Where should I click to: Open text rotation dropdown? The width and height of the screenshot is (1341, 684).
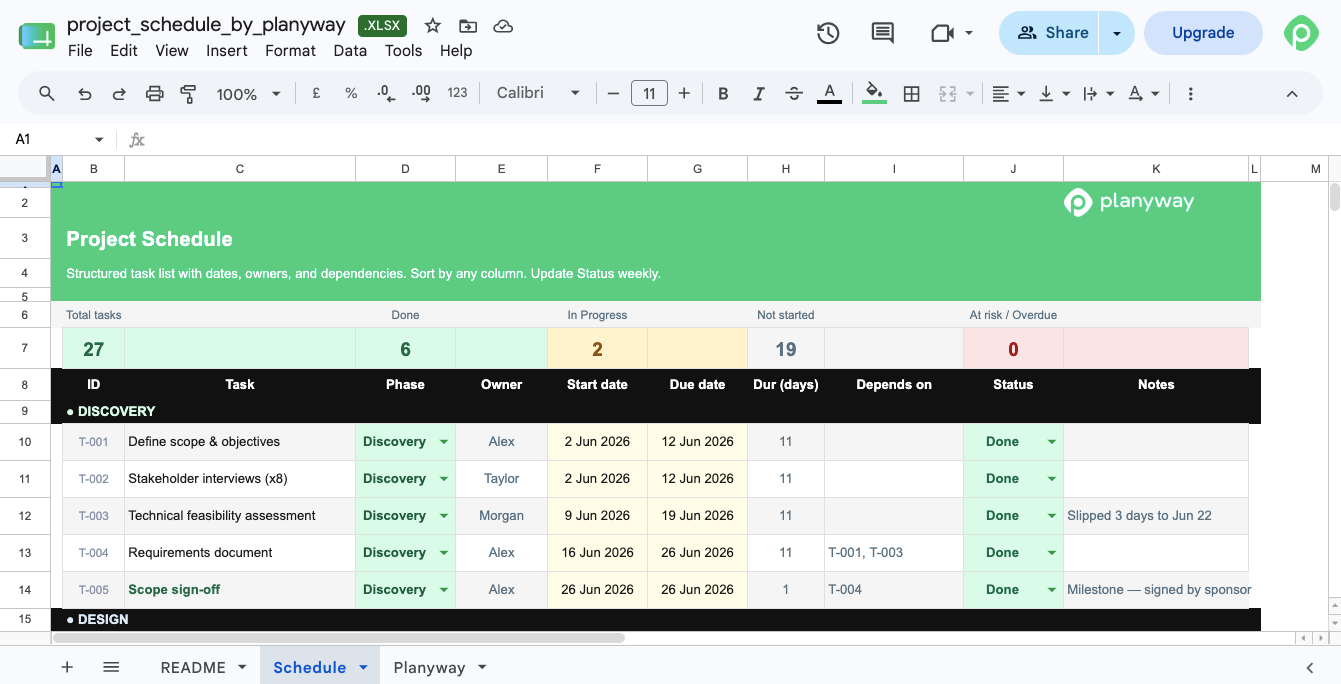1144,93
